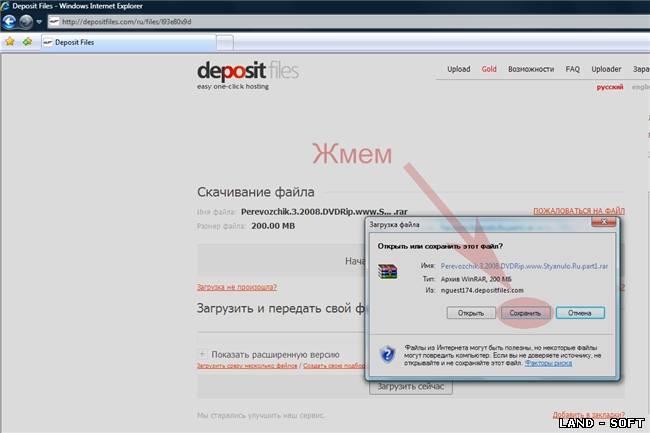
Task: Click the Скачивание файла heading
Action: (255, 192)
